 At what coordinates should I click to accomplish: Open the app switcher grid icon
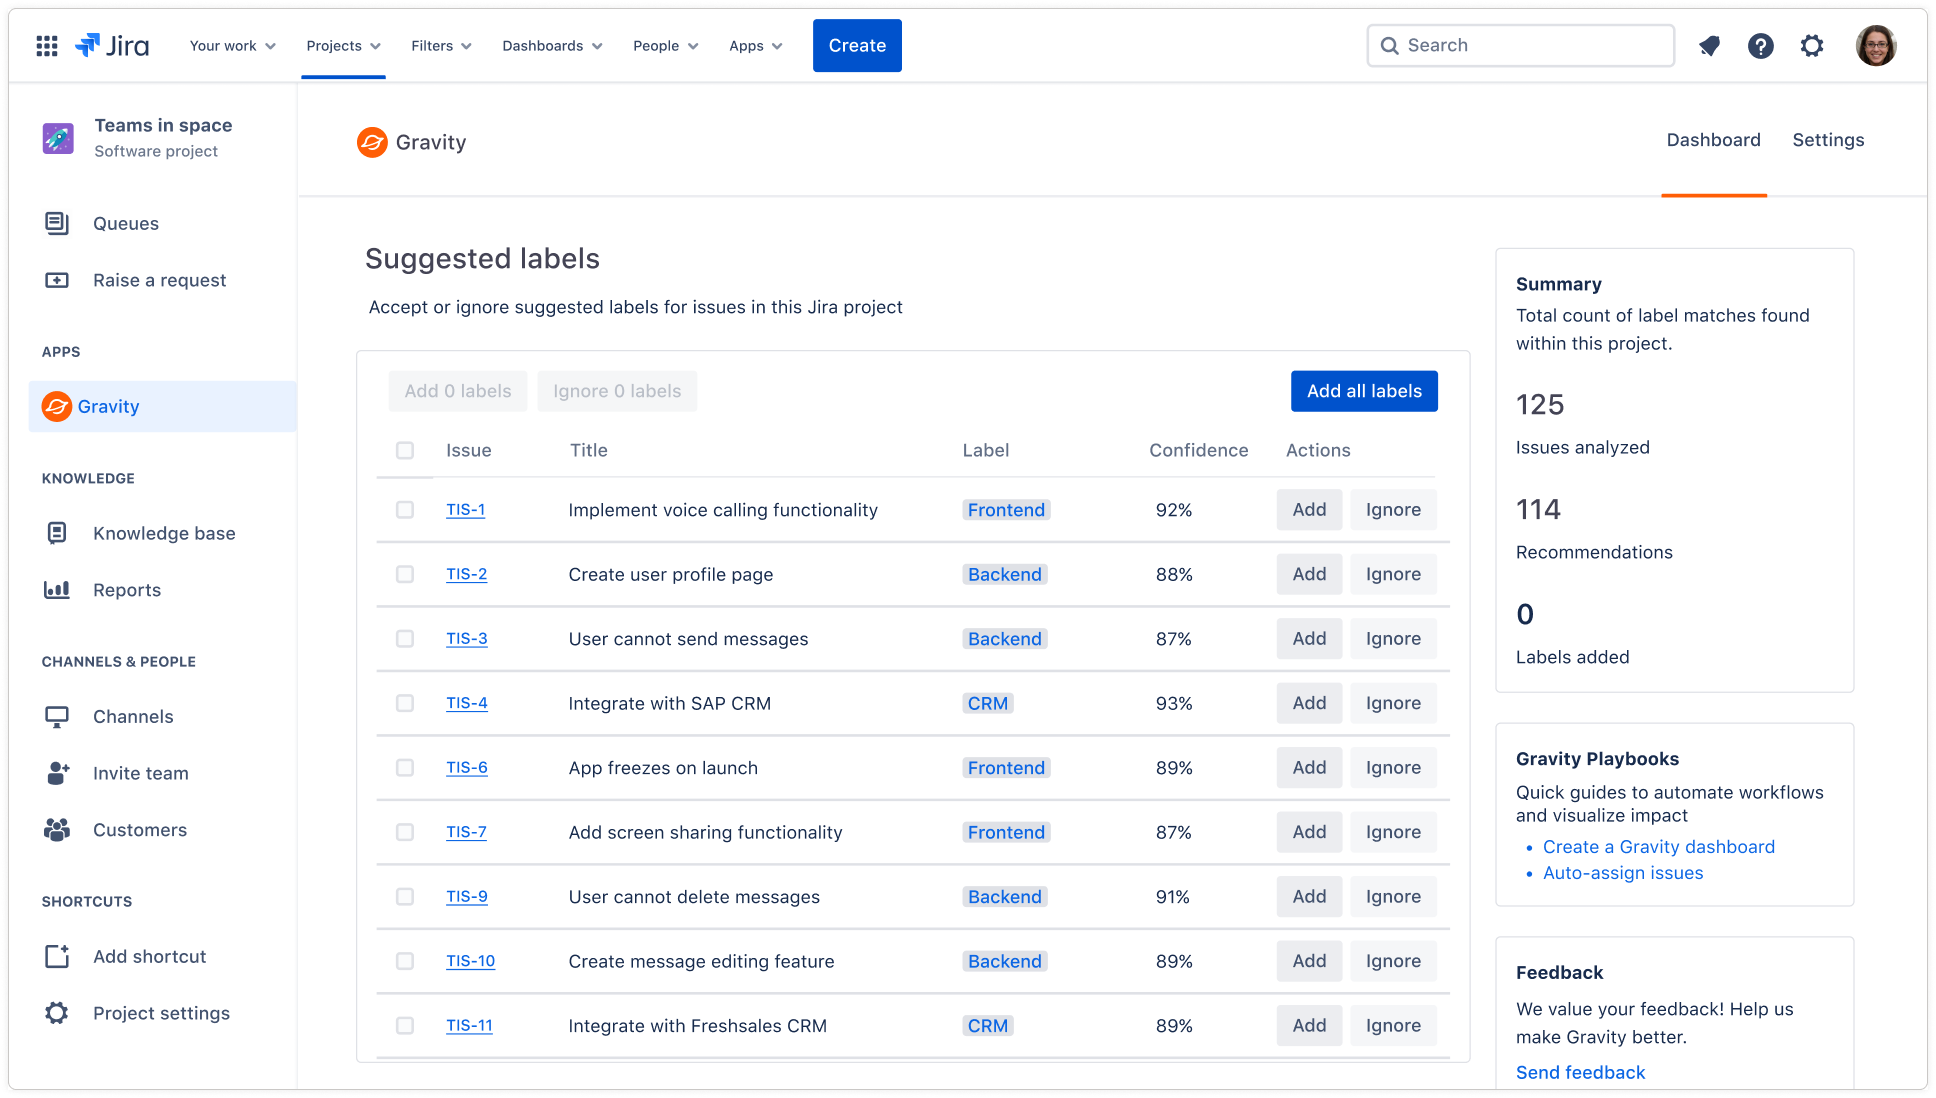47,45
